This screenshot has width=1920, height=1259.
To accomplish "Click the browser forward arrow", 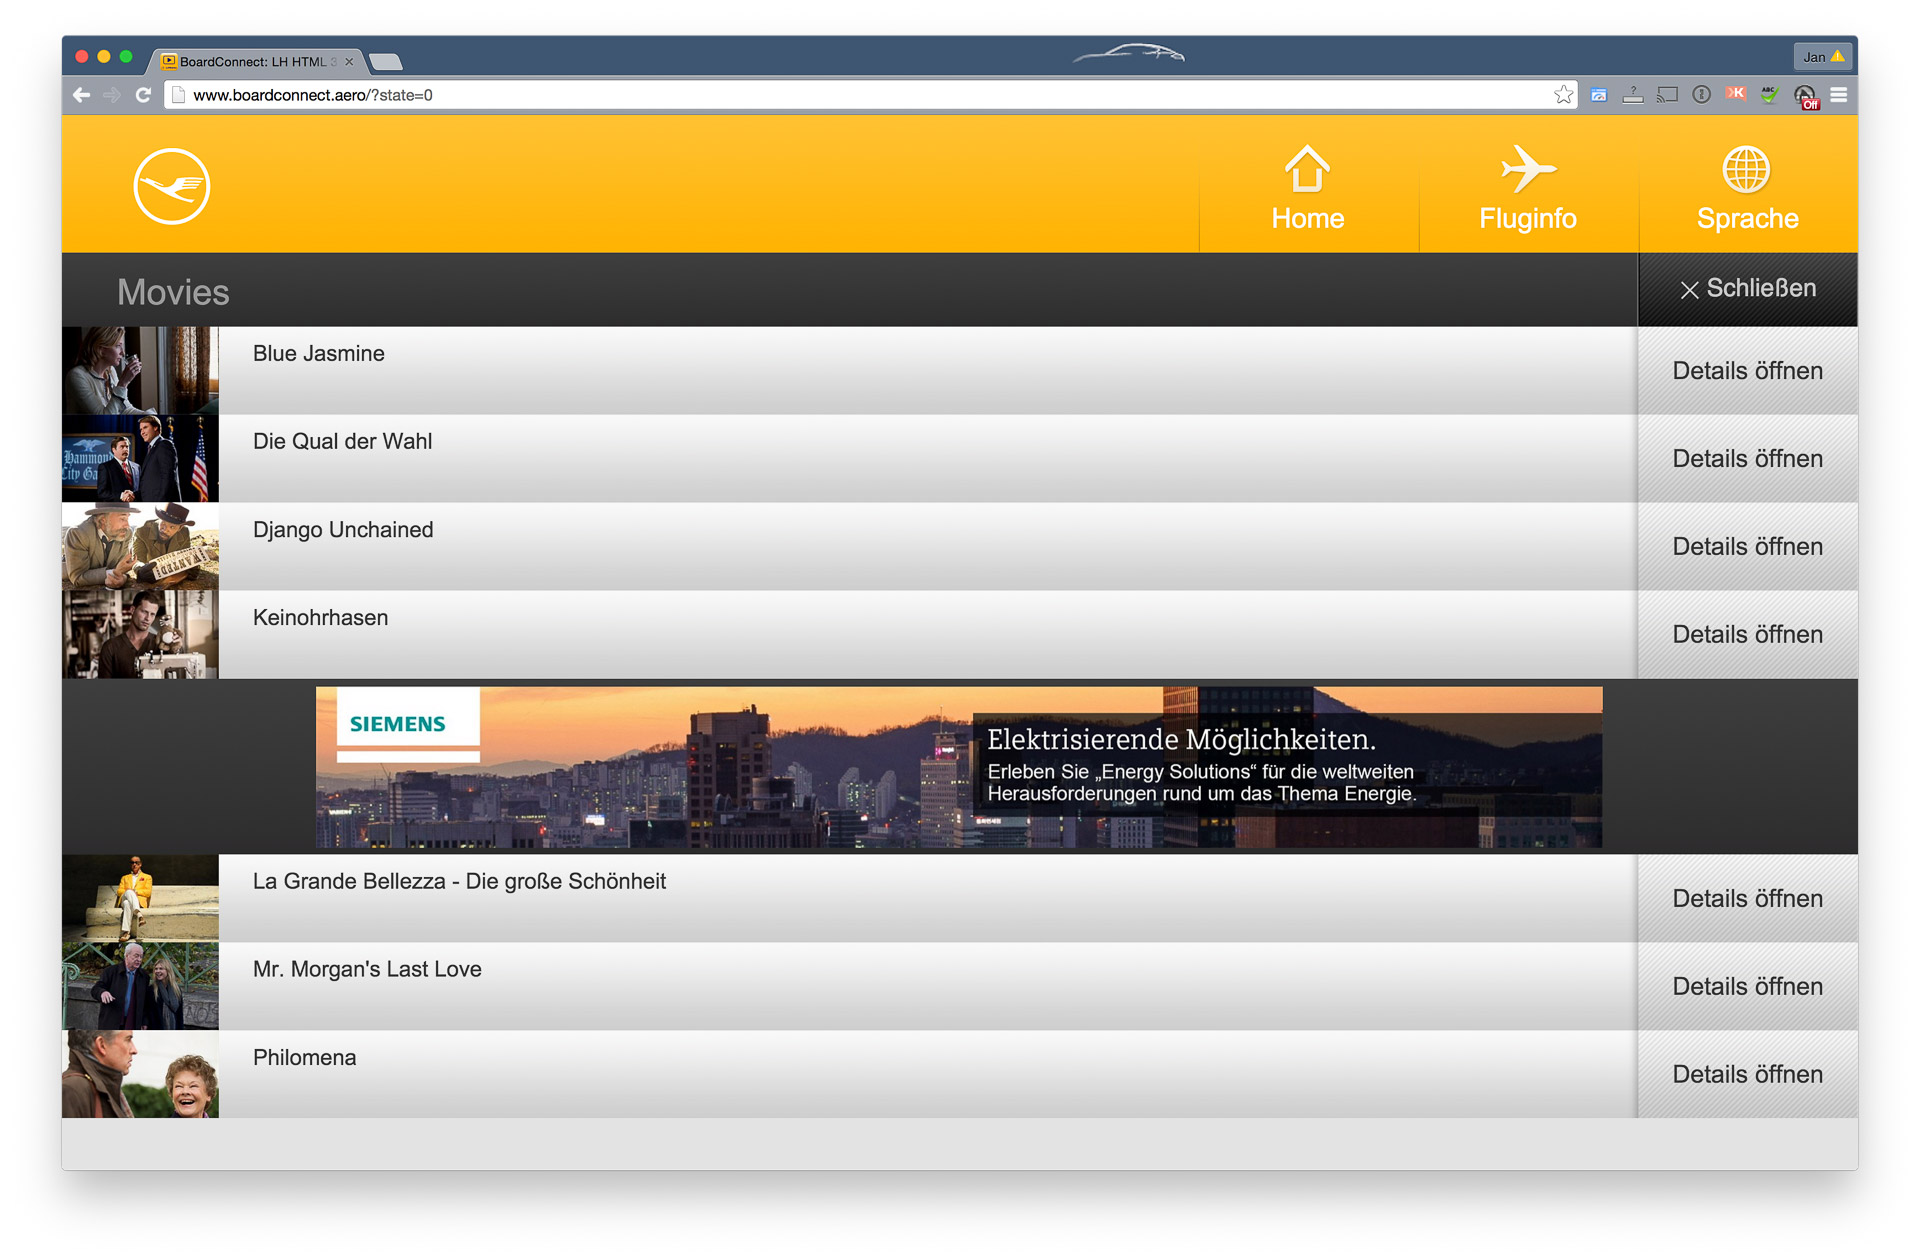I will 112,95.
